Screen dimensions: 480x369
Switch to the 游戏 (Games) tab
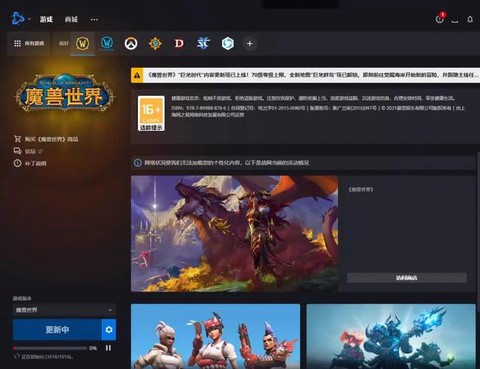point(46,19)
